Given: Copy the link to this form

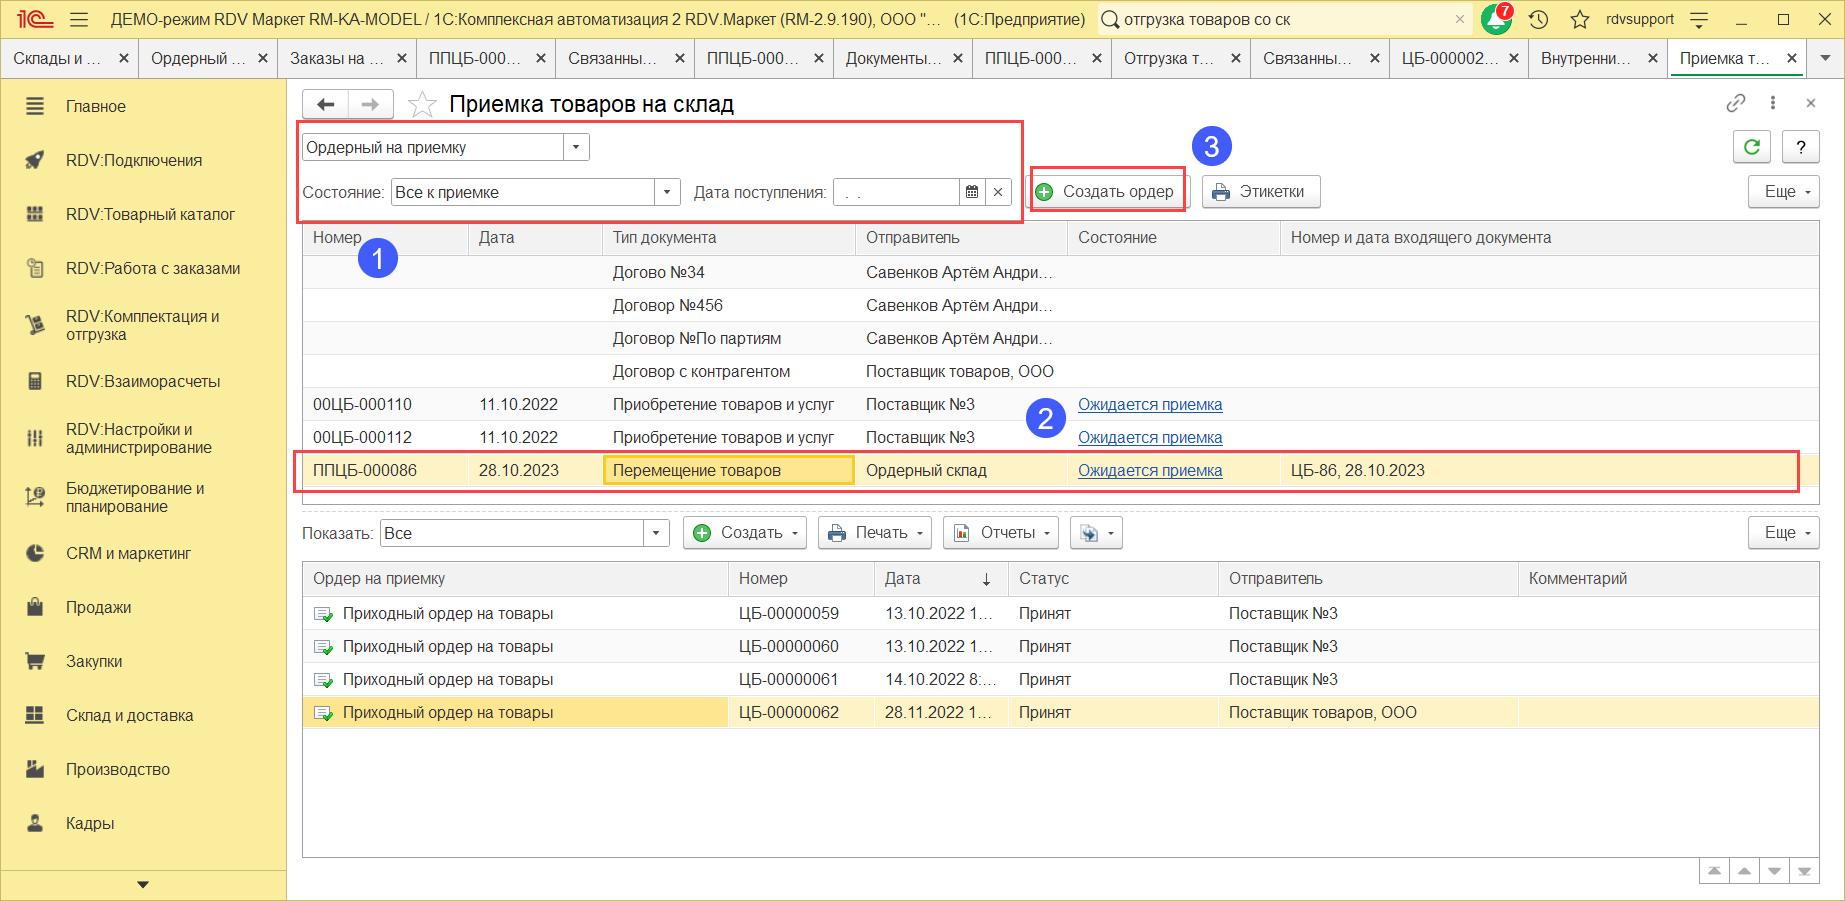Looking at the screenshot, I should pyautogui.click(x=1735, y=103).
